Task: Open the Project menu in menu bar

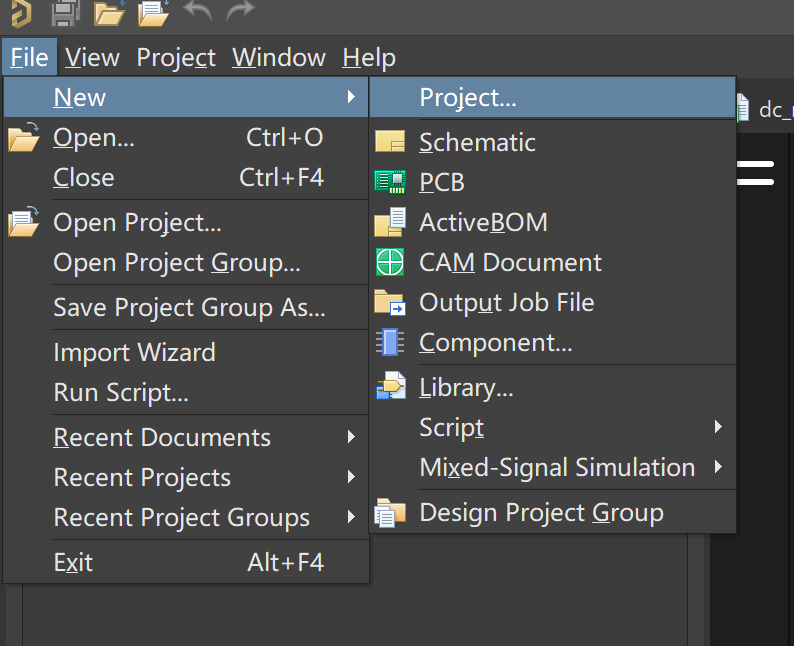Action: click(x=176, y=58)
